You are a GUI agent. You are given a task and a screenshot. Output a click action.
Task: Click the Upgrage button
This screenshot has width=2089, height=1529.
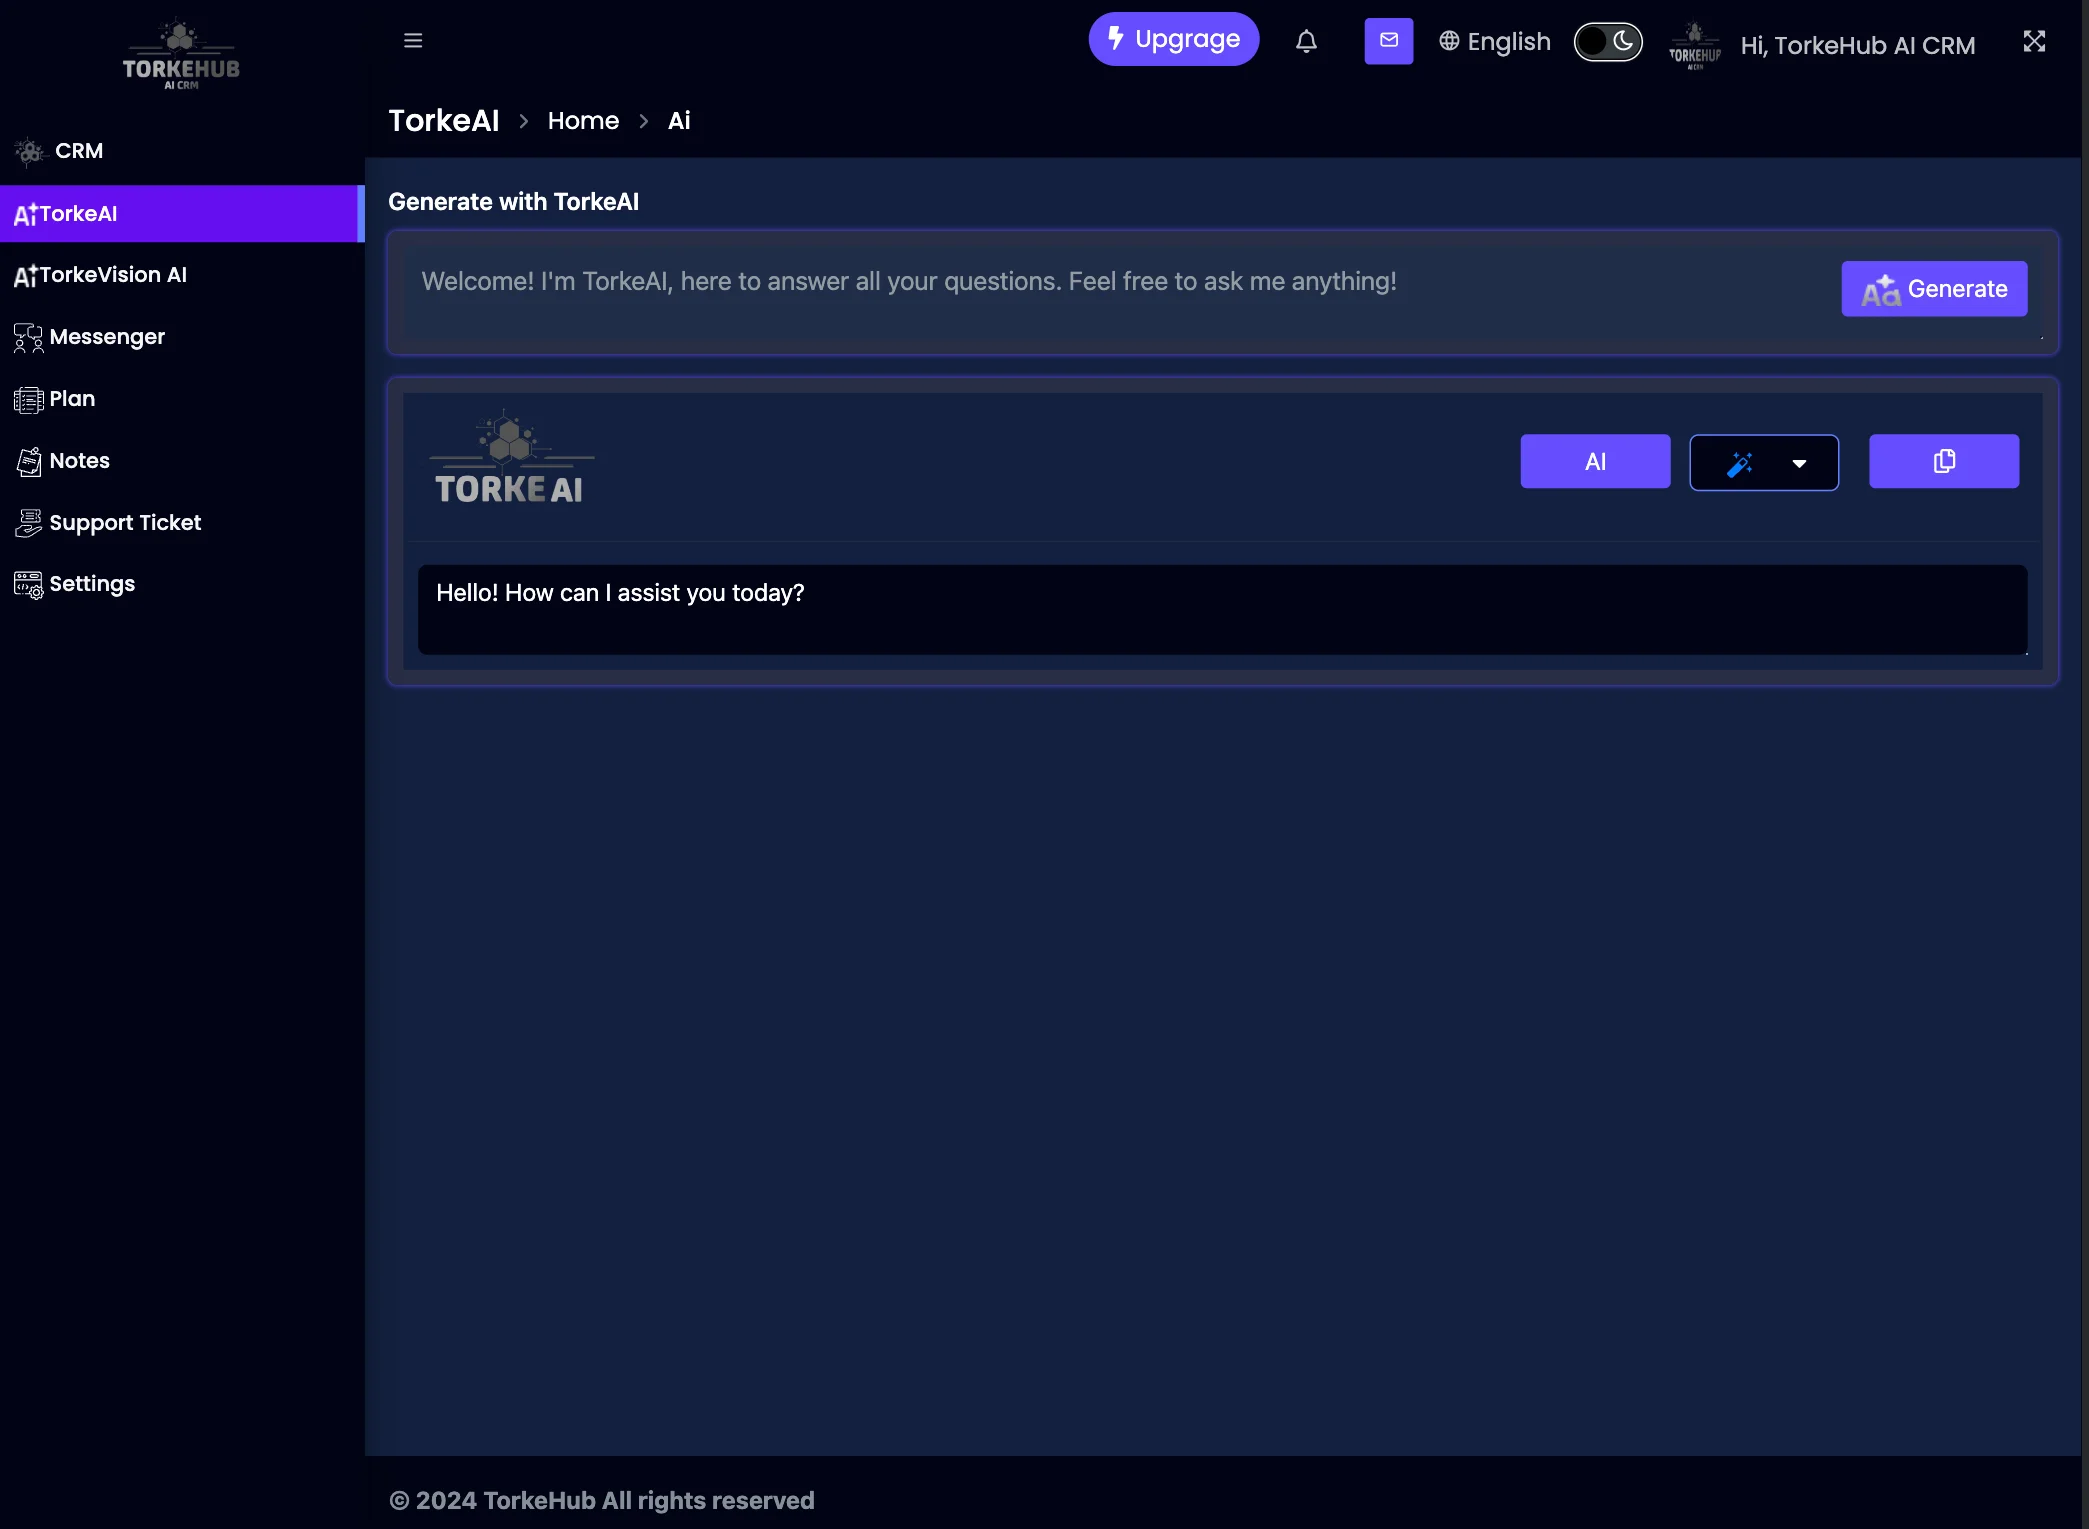pyautogui.click(x=1173, y=39)
